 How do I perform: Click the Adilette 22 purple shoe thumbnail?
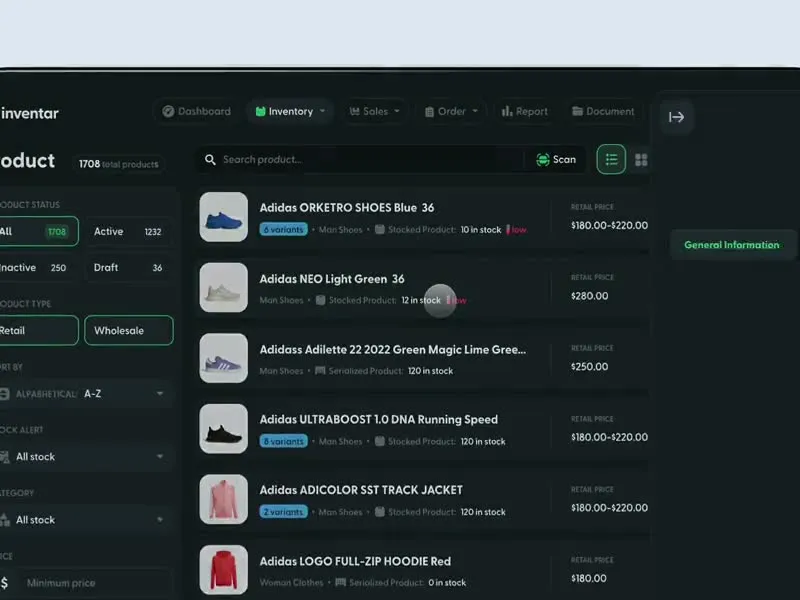pyautogui.click(x=223, y=358)
